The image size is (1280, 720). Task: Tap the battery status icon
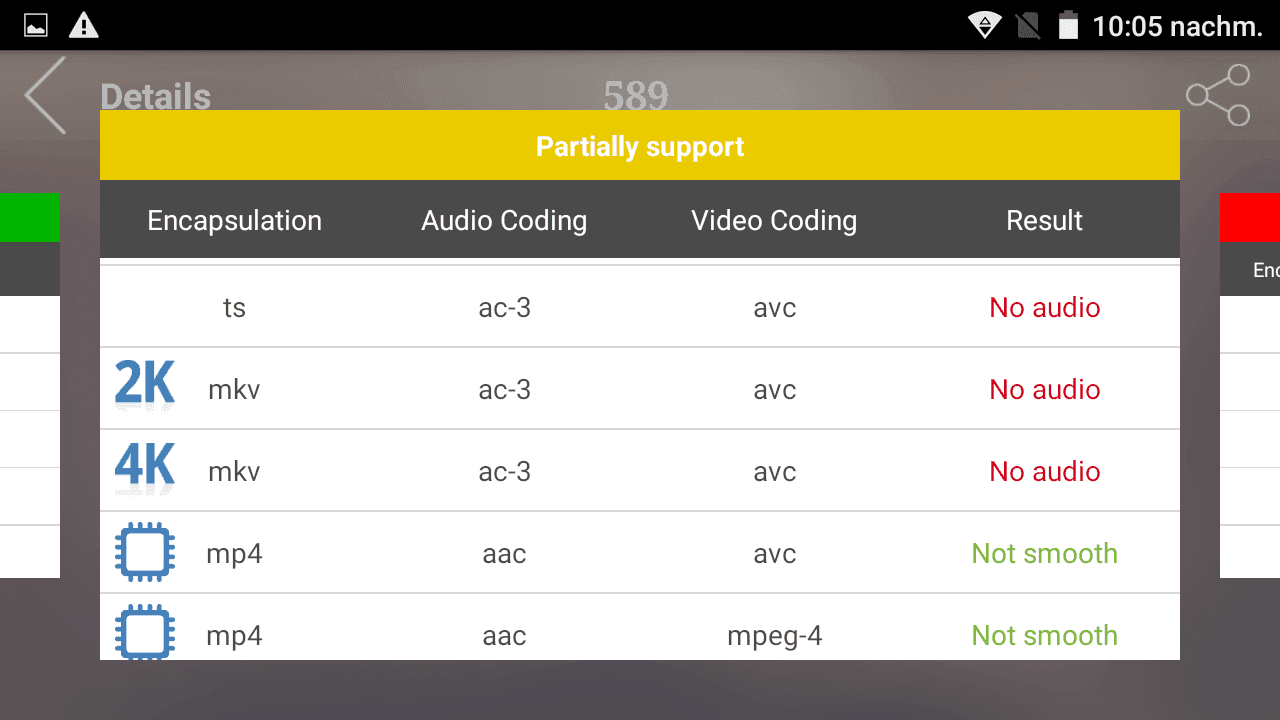1068,25
